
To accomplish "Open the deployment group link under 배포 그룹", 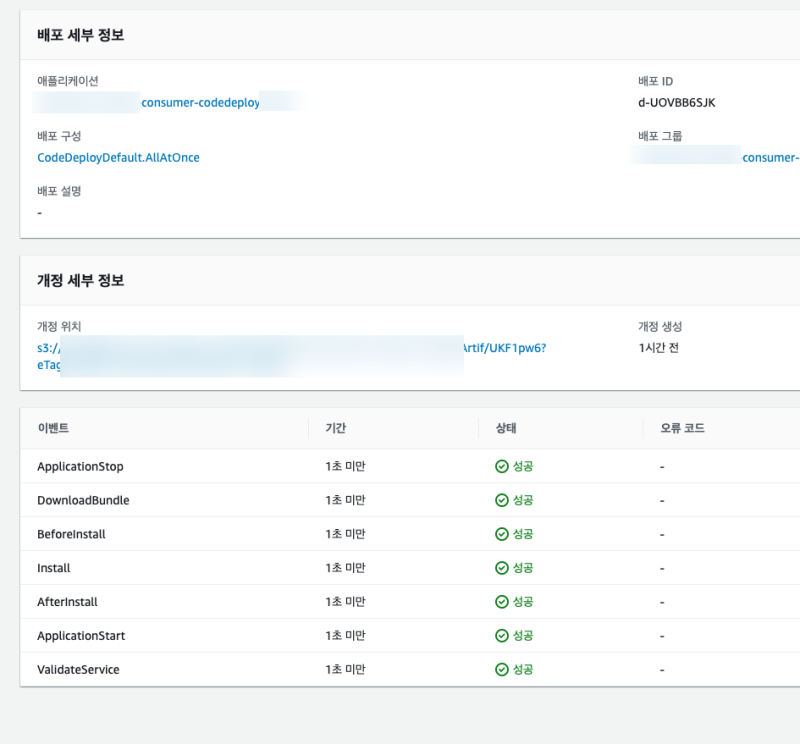I will (770, 157).
